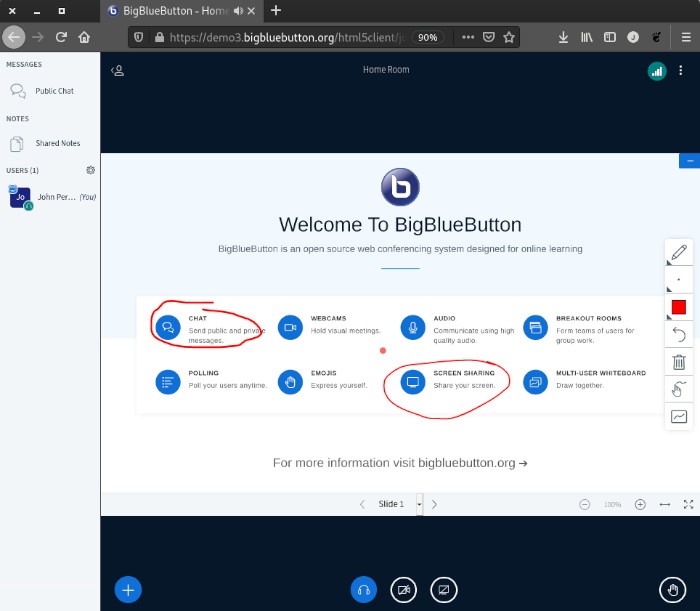
Task: Hide the presentation with minus button
Action: tap(690, 161)
